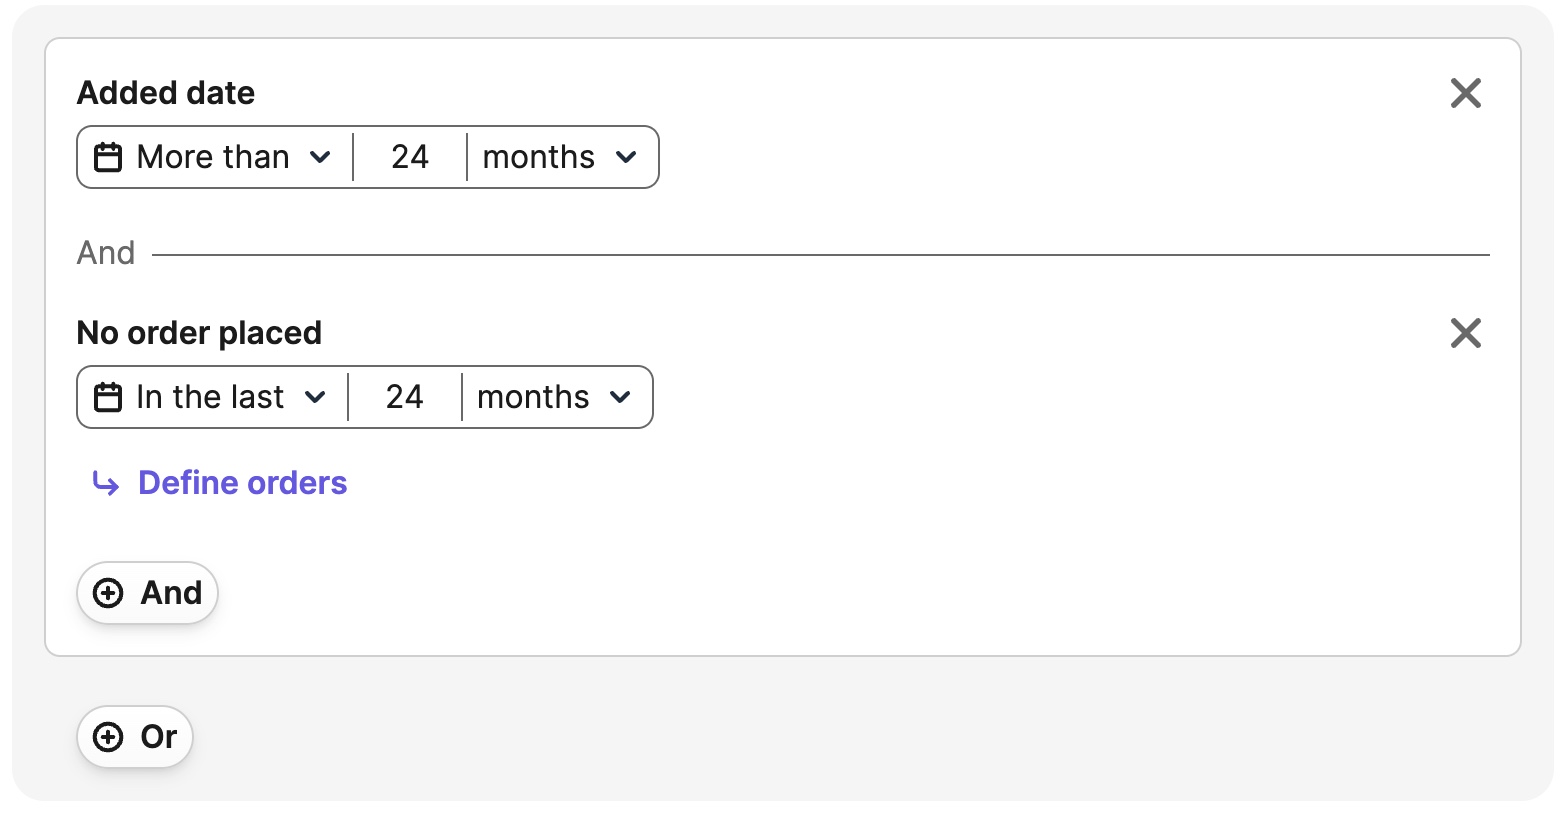This screenshot has width=1562, height=814.
Task: Change the months unit for No order placed
Action: (555, 397)
